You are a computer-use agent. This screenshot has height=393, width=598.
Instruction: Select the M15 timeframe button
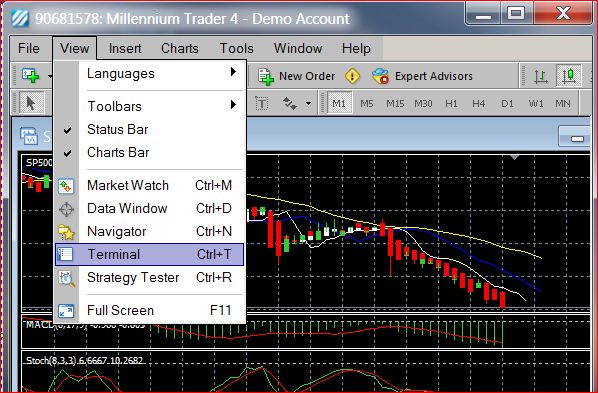[395, 103]
